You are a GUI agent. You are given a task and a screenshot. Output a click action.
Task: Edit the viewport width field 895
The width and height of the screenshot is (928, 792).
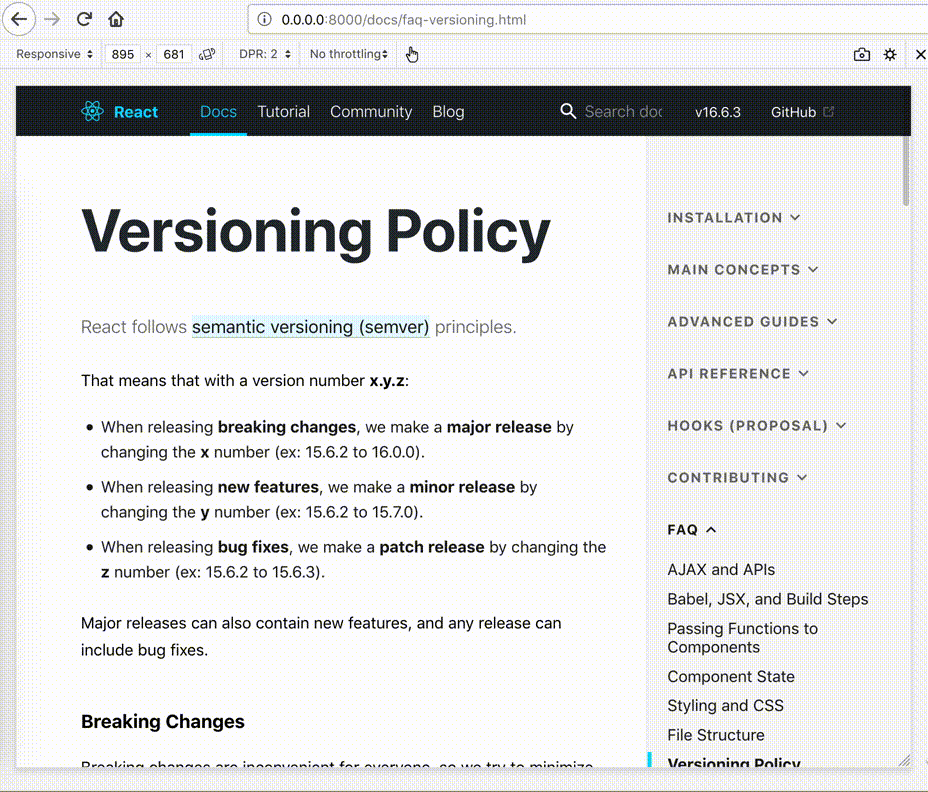(123, 54)
